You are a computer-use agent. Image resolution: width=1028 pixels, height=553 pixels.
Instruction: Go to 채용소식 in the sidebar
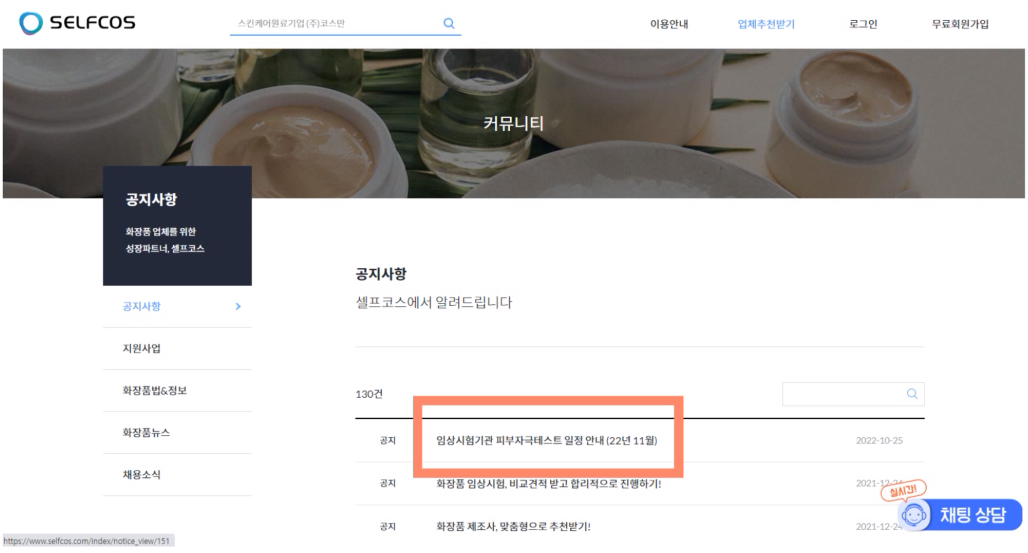pos(135,475)
